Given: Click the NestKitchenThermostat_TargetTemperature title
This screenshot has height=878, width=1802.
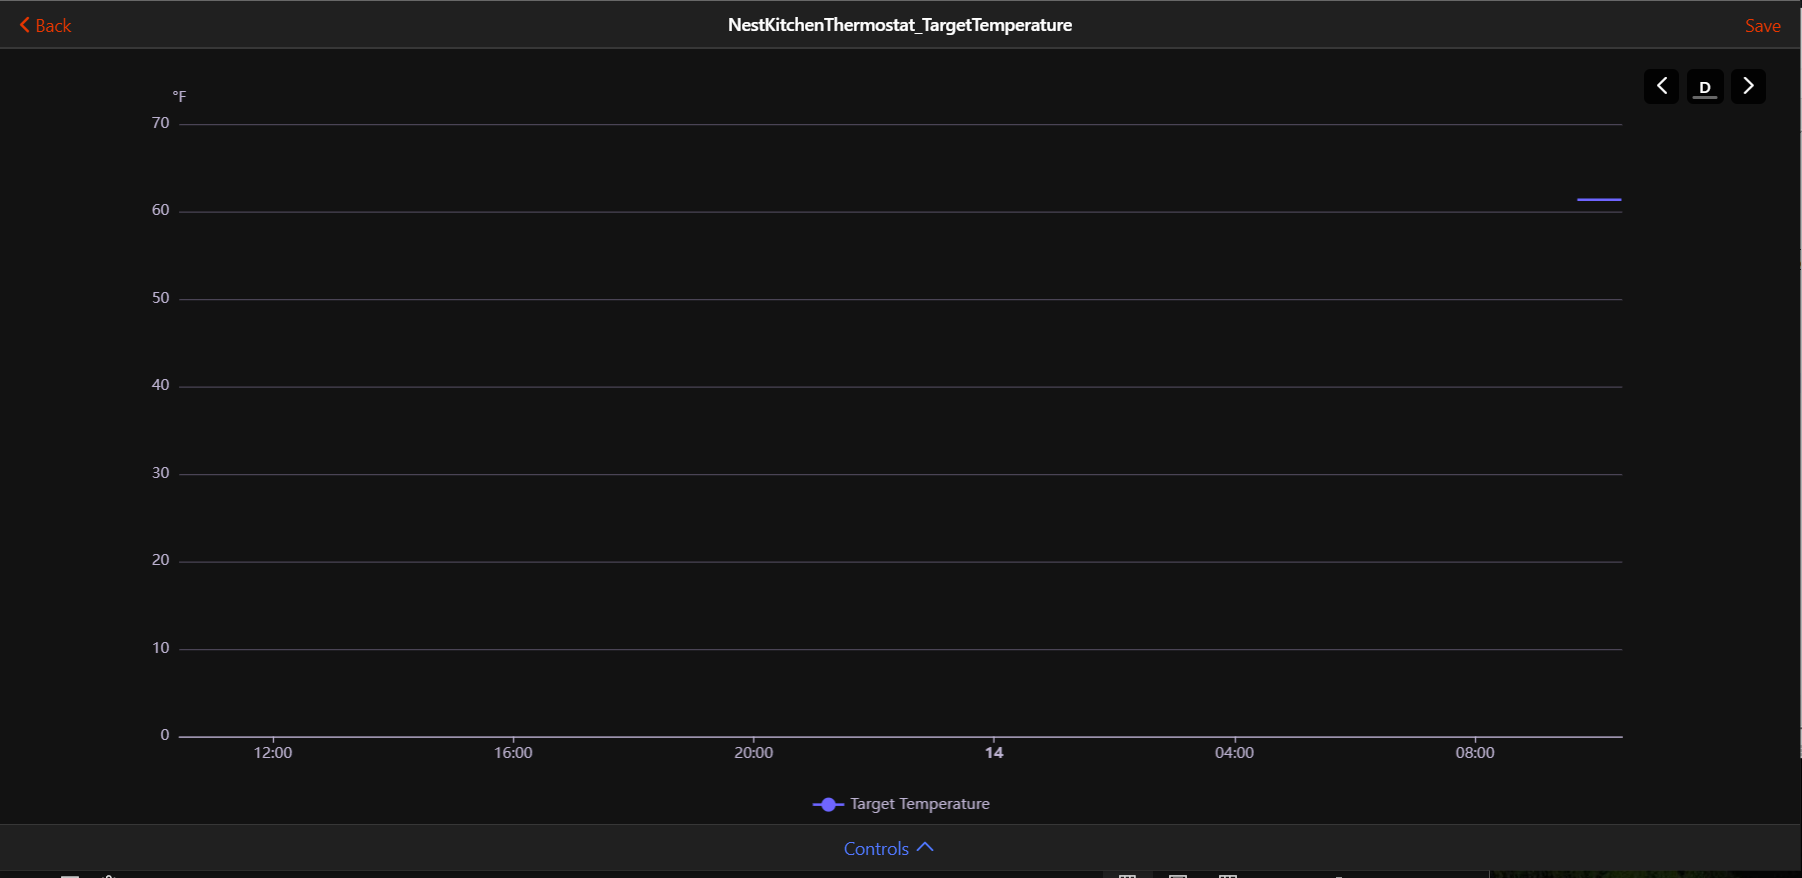Looking at the screenshot, I should tap(900, 25).
